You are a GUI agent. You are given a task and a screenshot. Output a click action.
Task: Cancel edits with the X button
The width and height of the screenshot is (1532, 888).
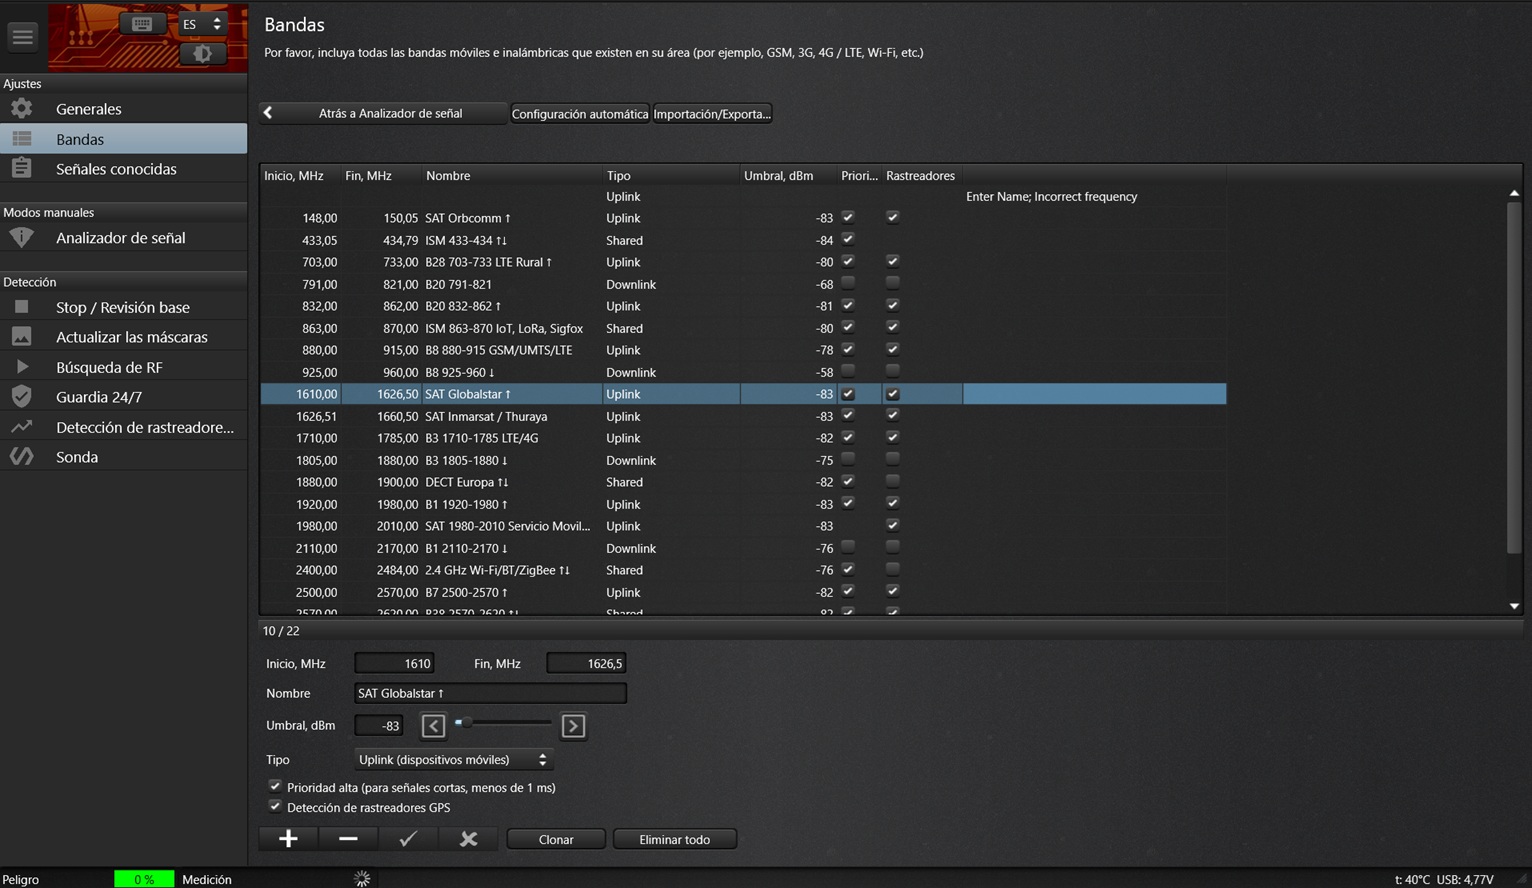[x=468, y=839]
